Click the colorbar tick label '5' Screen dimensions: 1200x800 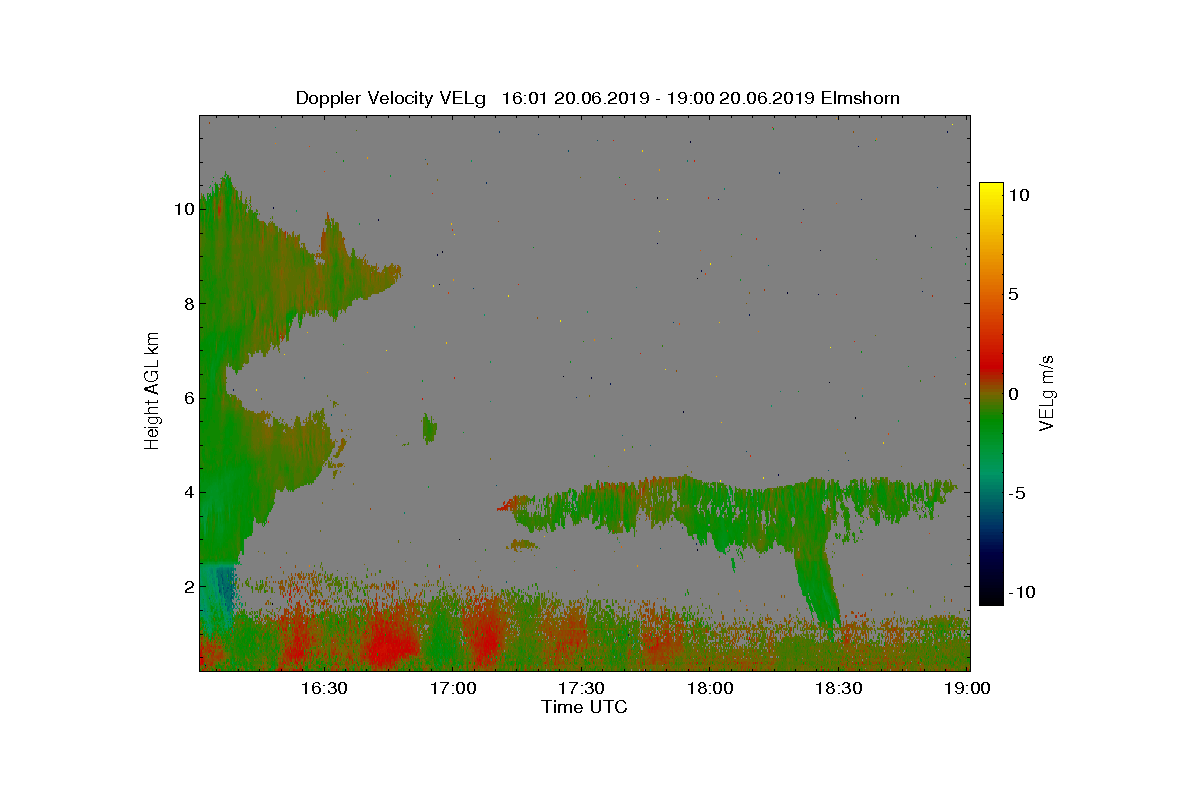coord(1013,295)
